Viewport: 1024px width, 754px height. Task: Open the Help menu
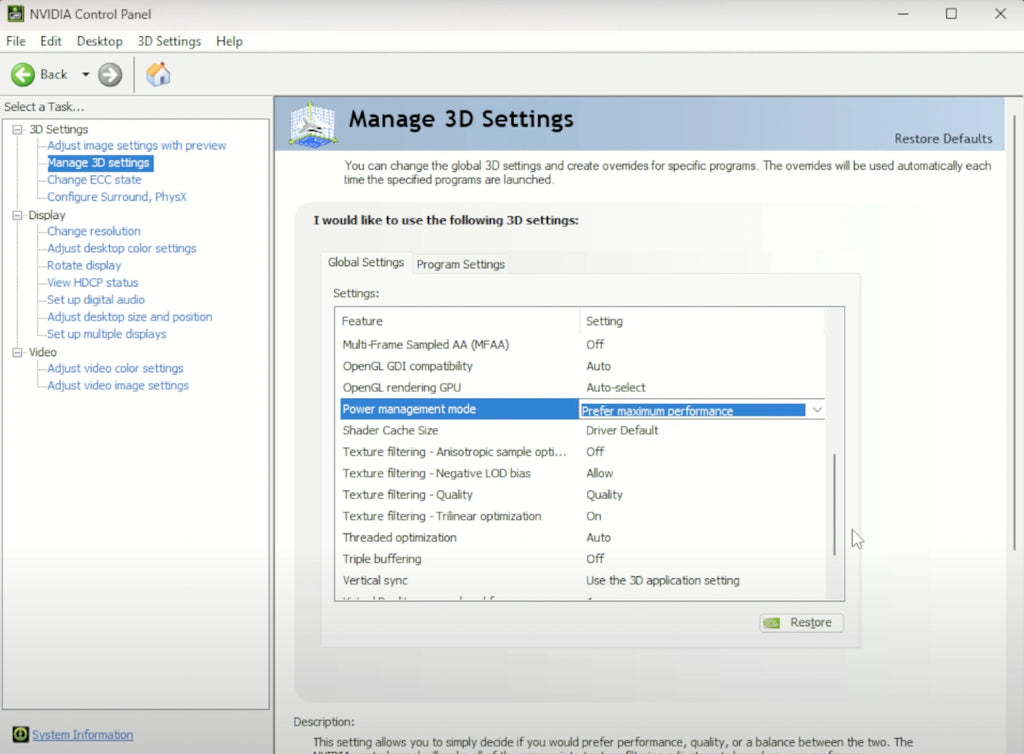(229, 41)
